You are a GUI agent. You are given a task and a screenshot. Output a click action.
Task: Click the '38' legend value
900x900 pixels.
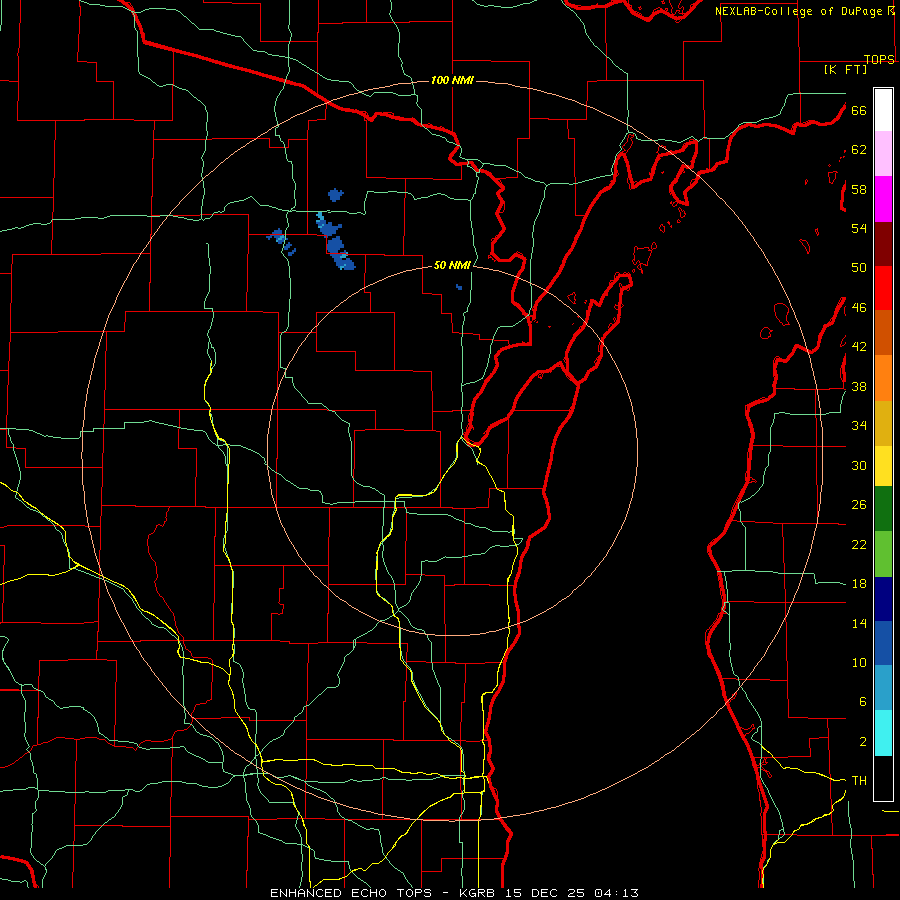click(x=859, y=386)
